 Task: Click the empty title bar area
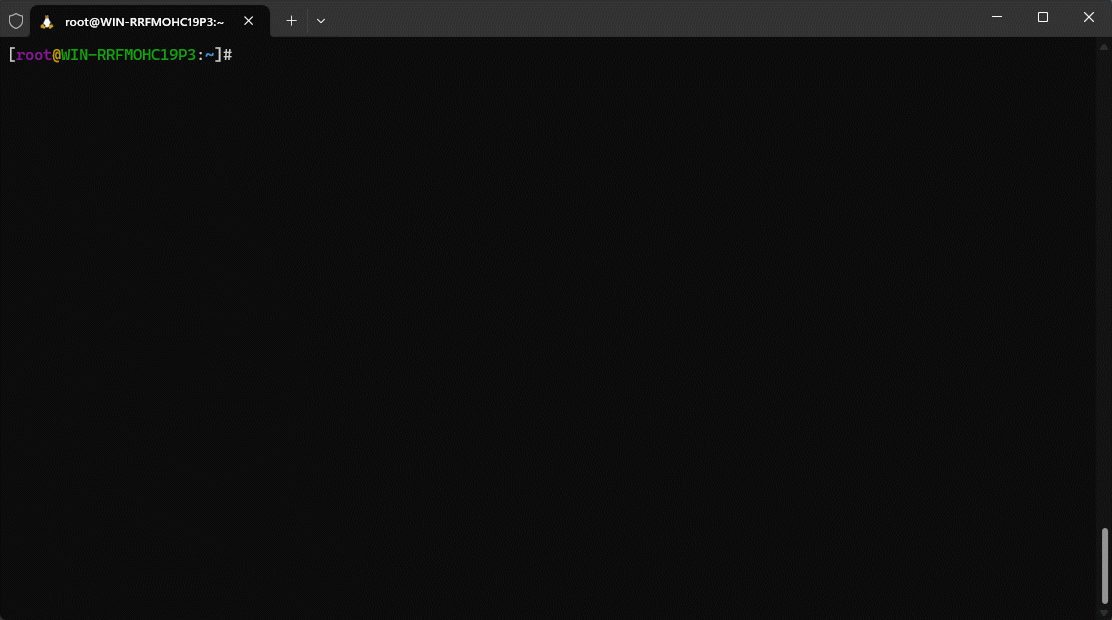650,18
